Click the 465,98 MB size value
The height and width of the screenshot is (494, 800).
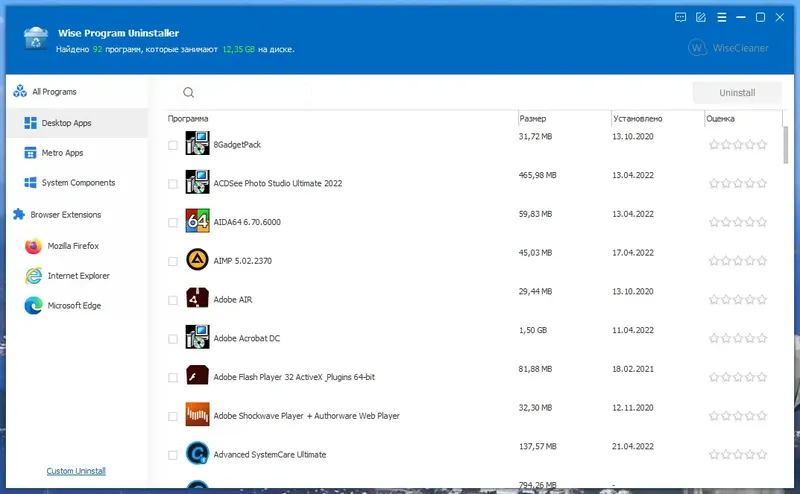coord(537,175)
